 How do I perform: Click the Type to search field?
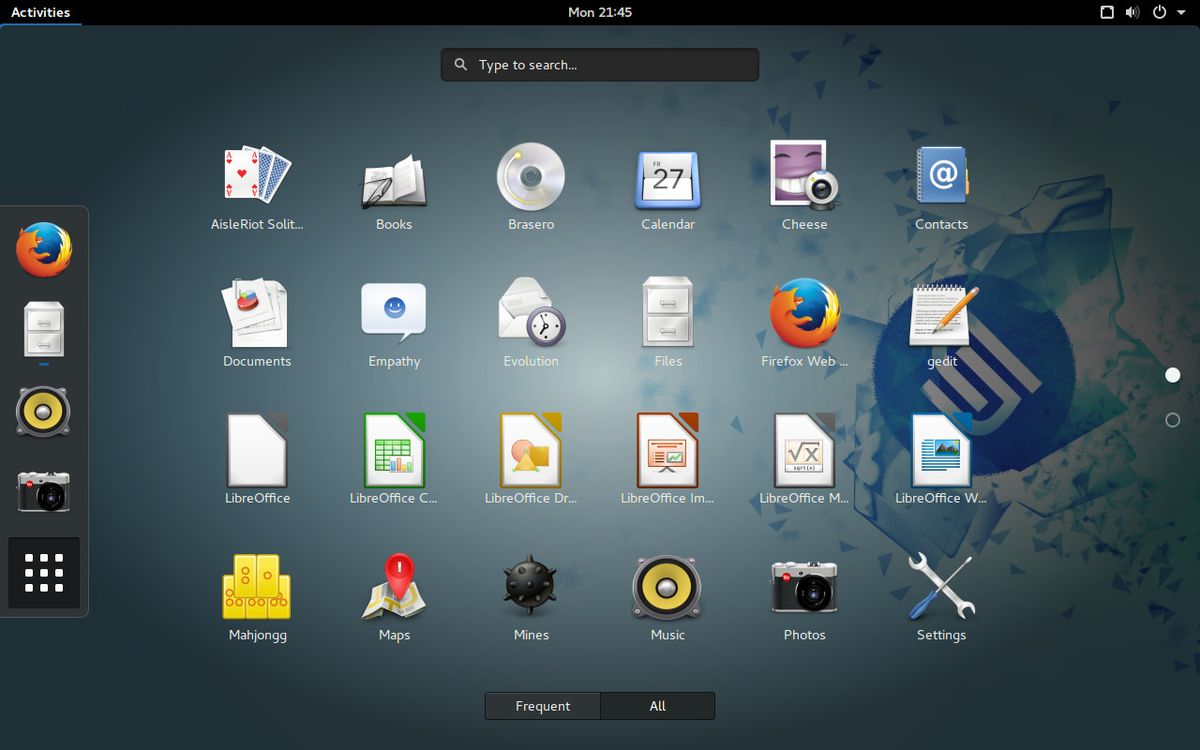599,64
